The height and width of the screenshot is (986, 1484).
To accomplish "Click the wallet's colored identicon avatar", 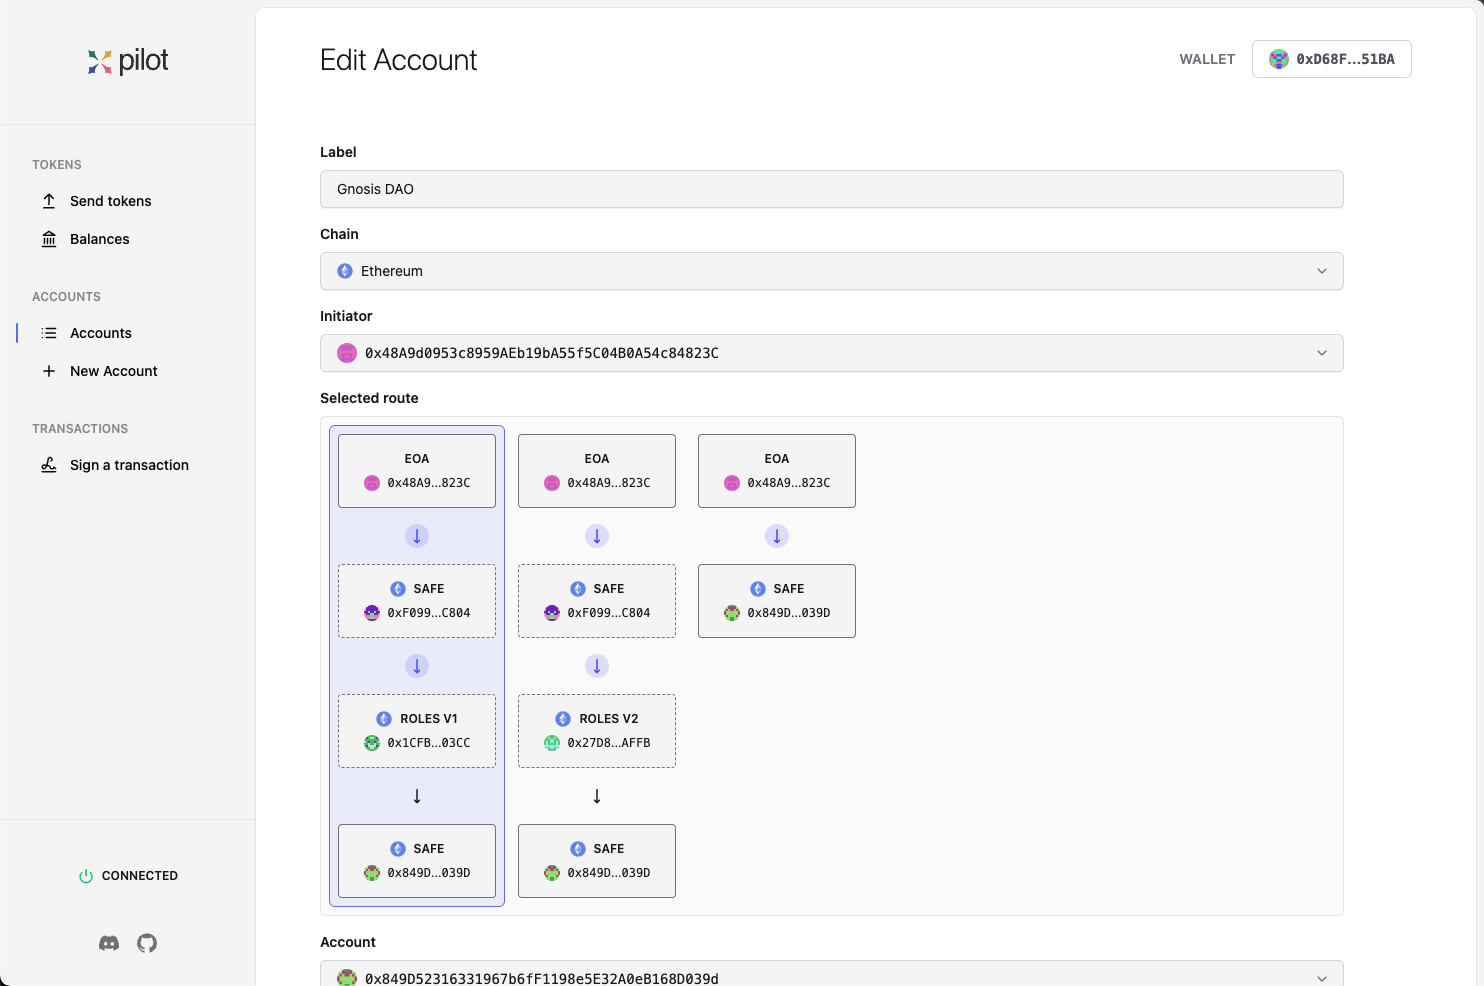I will pyautogui.click(x=1278, y=59).
